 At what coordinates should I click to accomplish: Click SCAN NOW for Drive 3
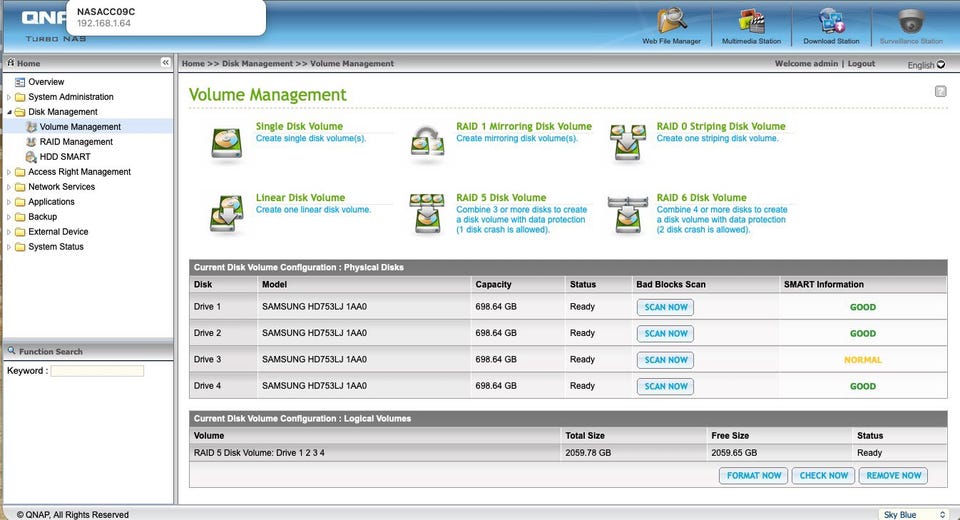pos(665,360)
